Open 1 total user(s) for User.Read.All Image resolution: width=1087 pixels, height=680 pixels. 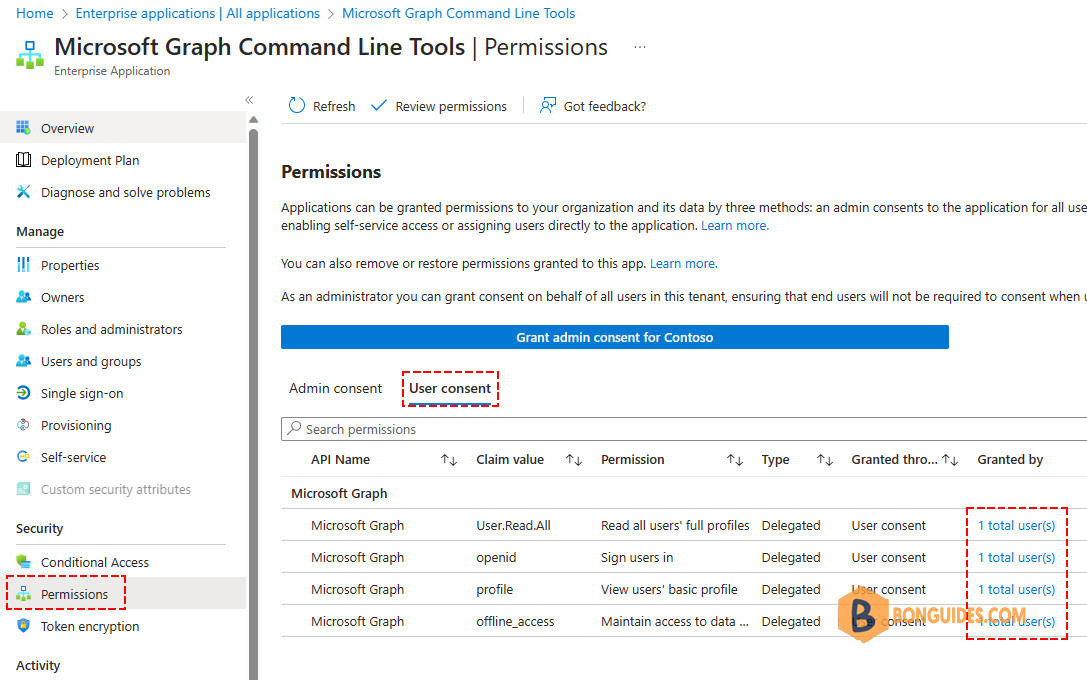pos(1016,525)
